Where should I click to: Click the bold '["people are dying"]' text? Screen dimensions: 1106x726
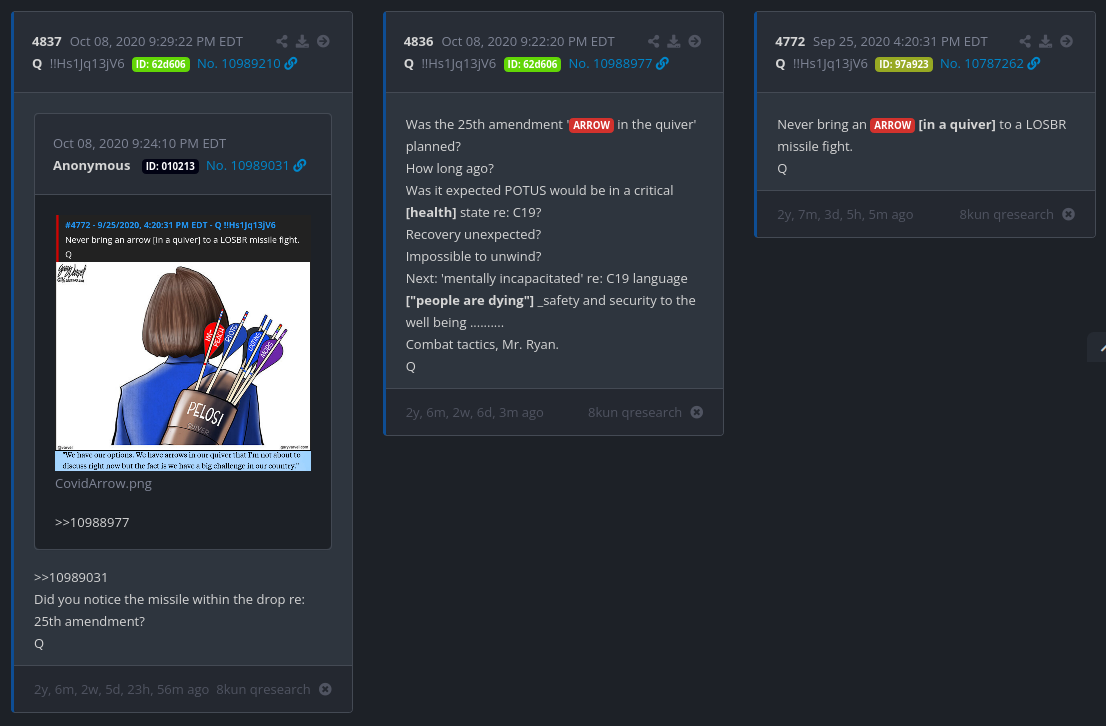coord(470,301)
